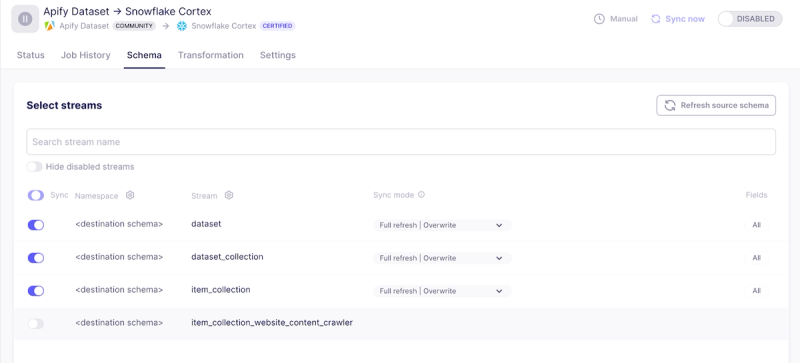
Task: Click the Sync now refresh icon
Action: pyautogui.click(x=656, y=19)
